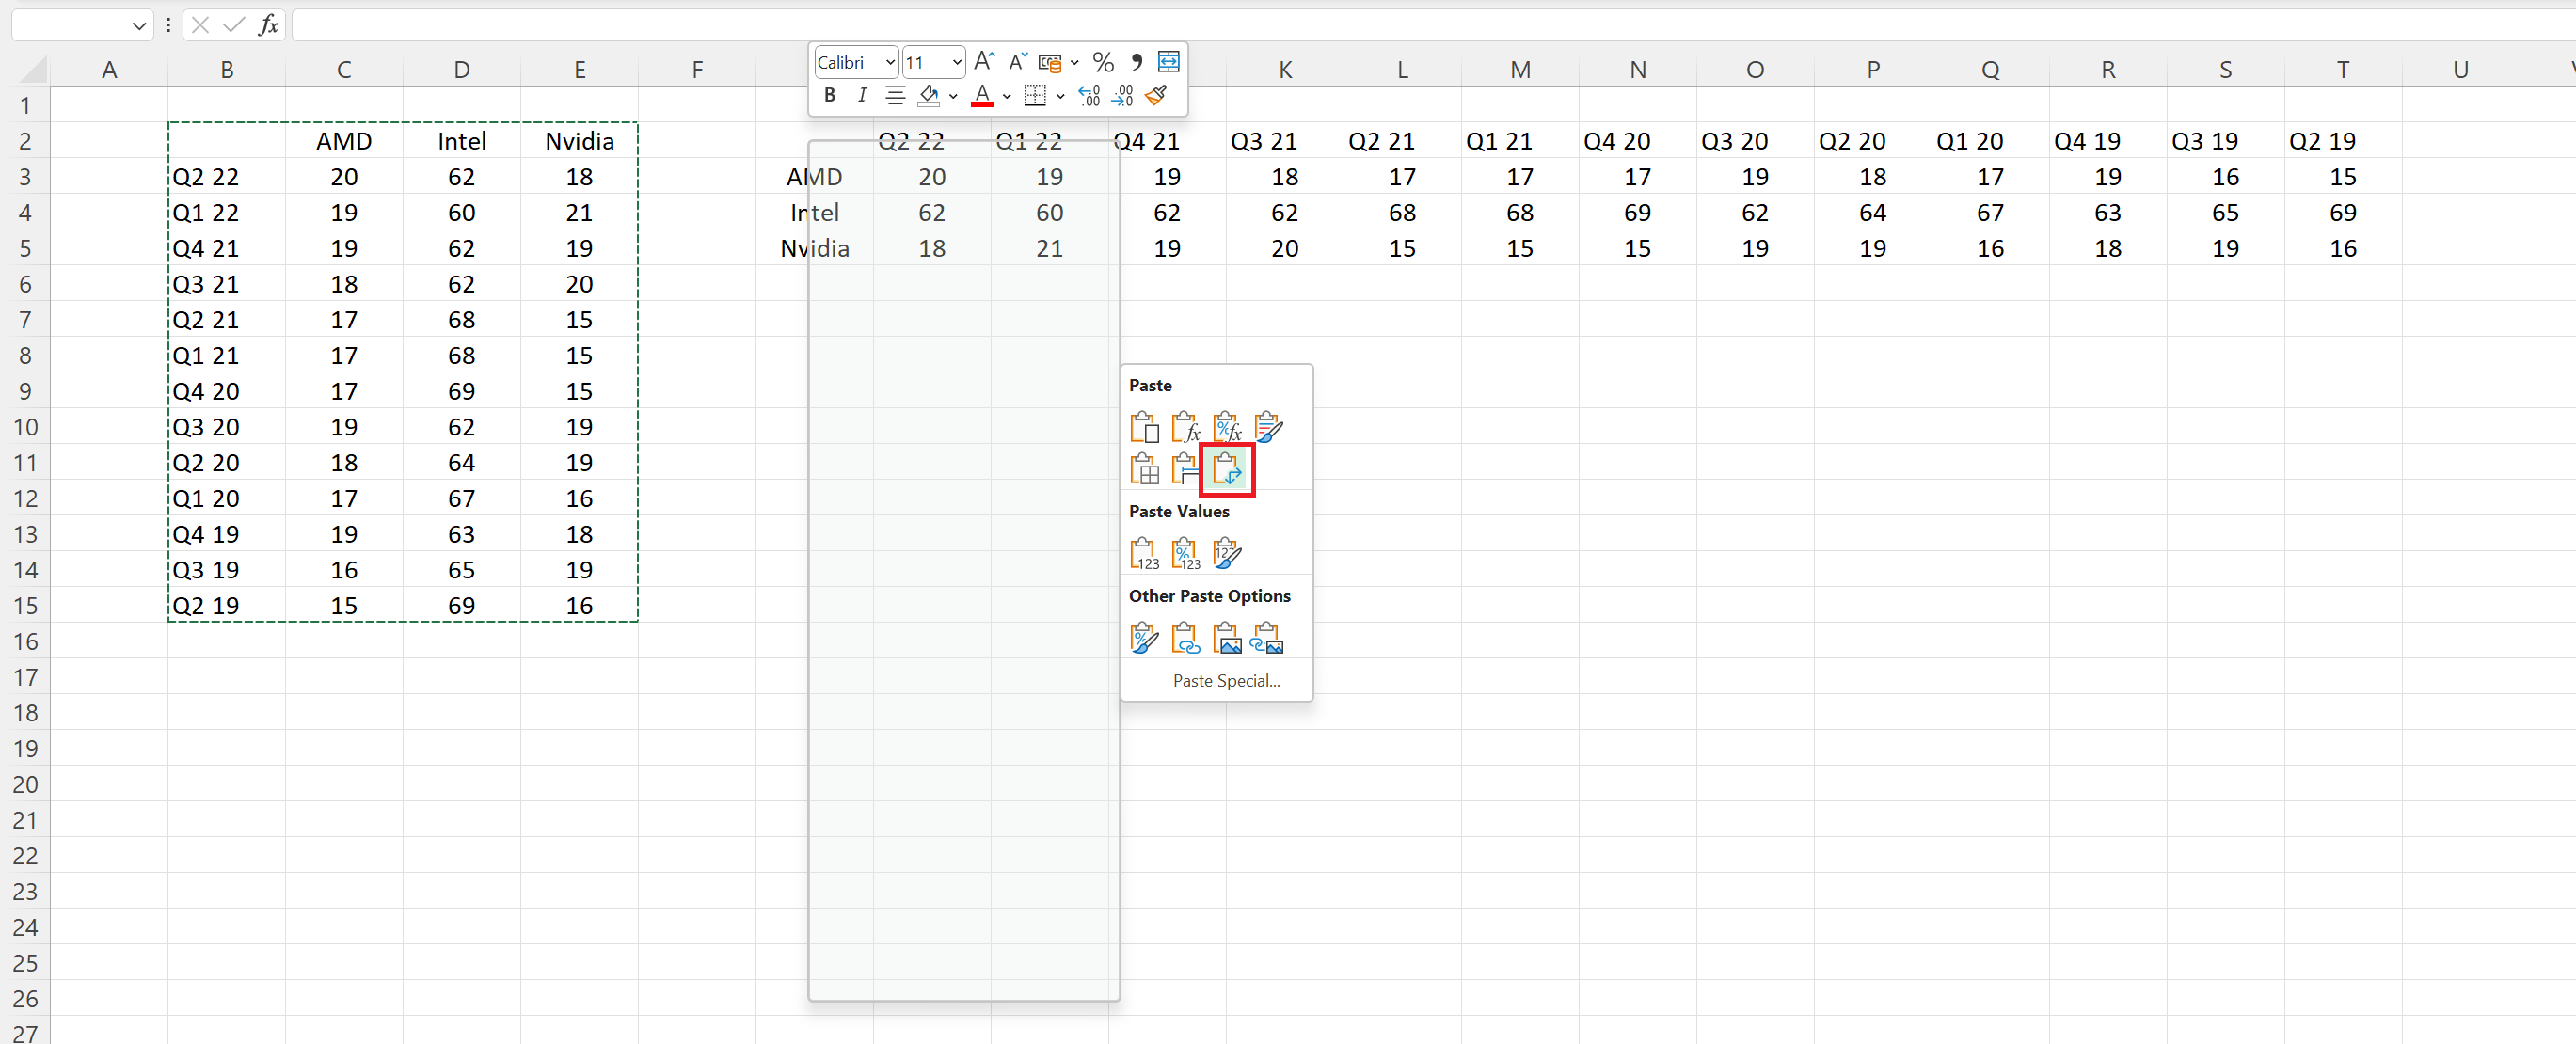Select row 2 header
The height and width of the screenshot is (1044, 2576).
point(25,141)
